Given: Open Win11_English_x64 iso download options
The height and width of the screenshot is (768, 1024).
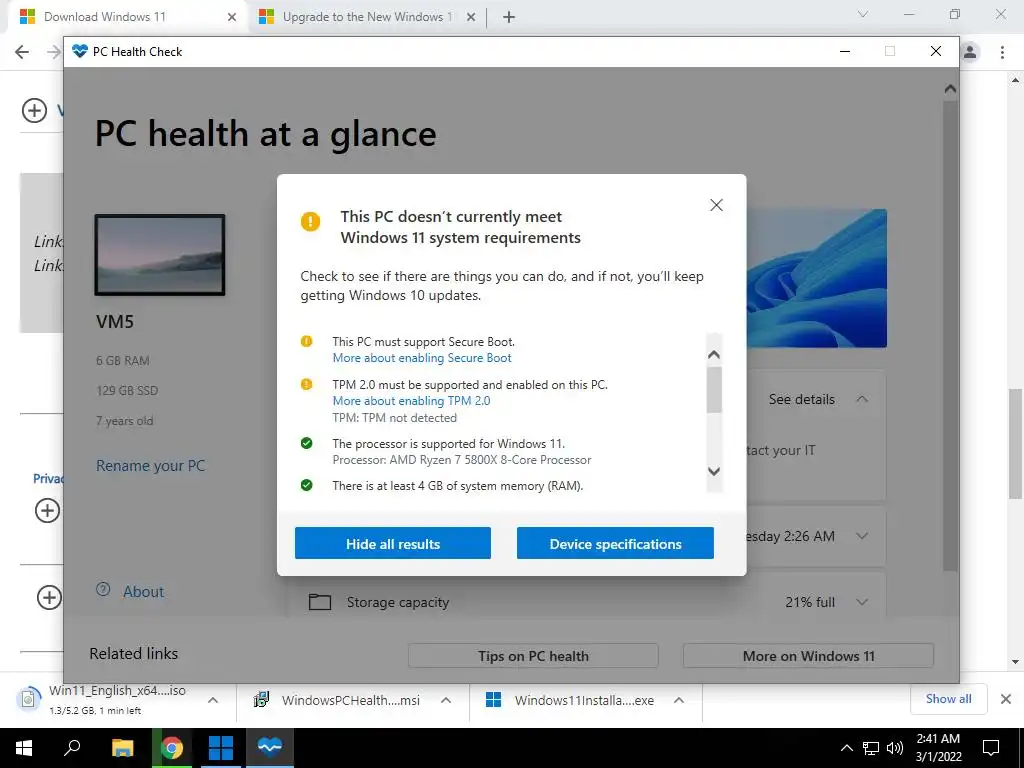Looking at the screenshot, I should (x=213, y=700).
